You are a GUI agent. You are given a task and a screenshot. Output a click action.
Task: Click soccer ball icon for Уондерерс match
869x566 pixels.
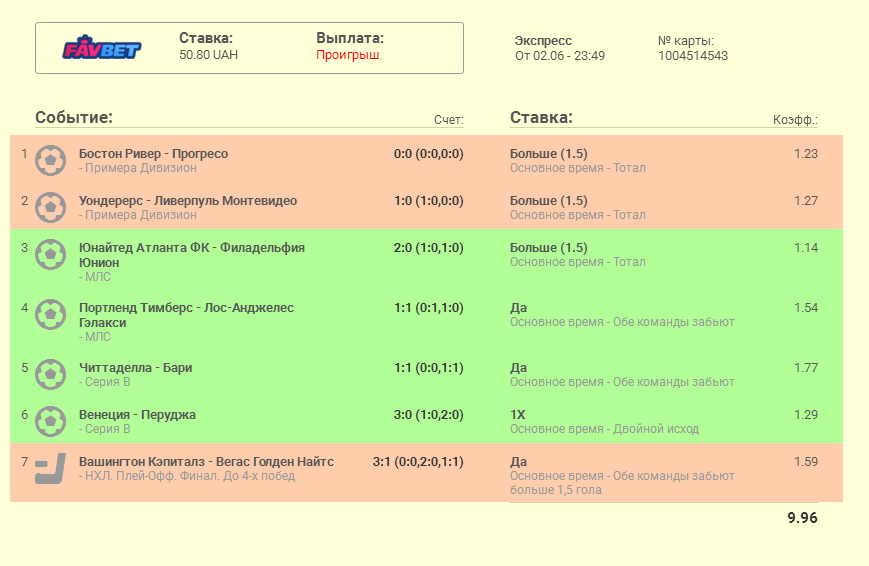coord(50,207)
